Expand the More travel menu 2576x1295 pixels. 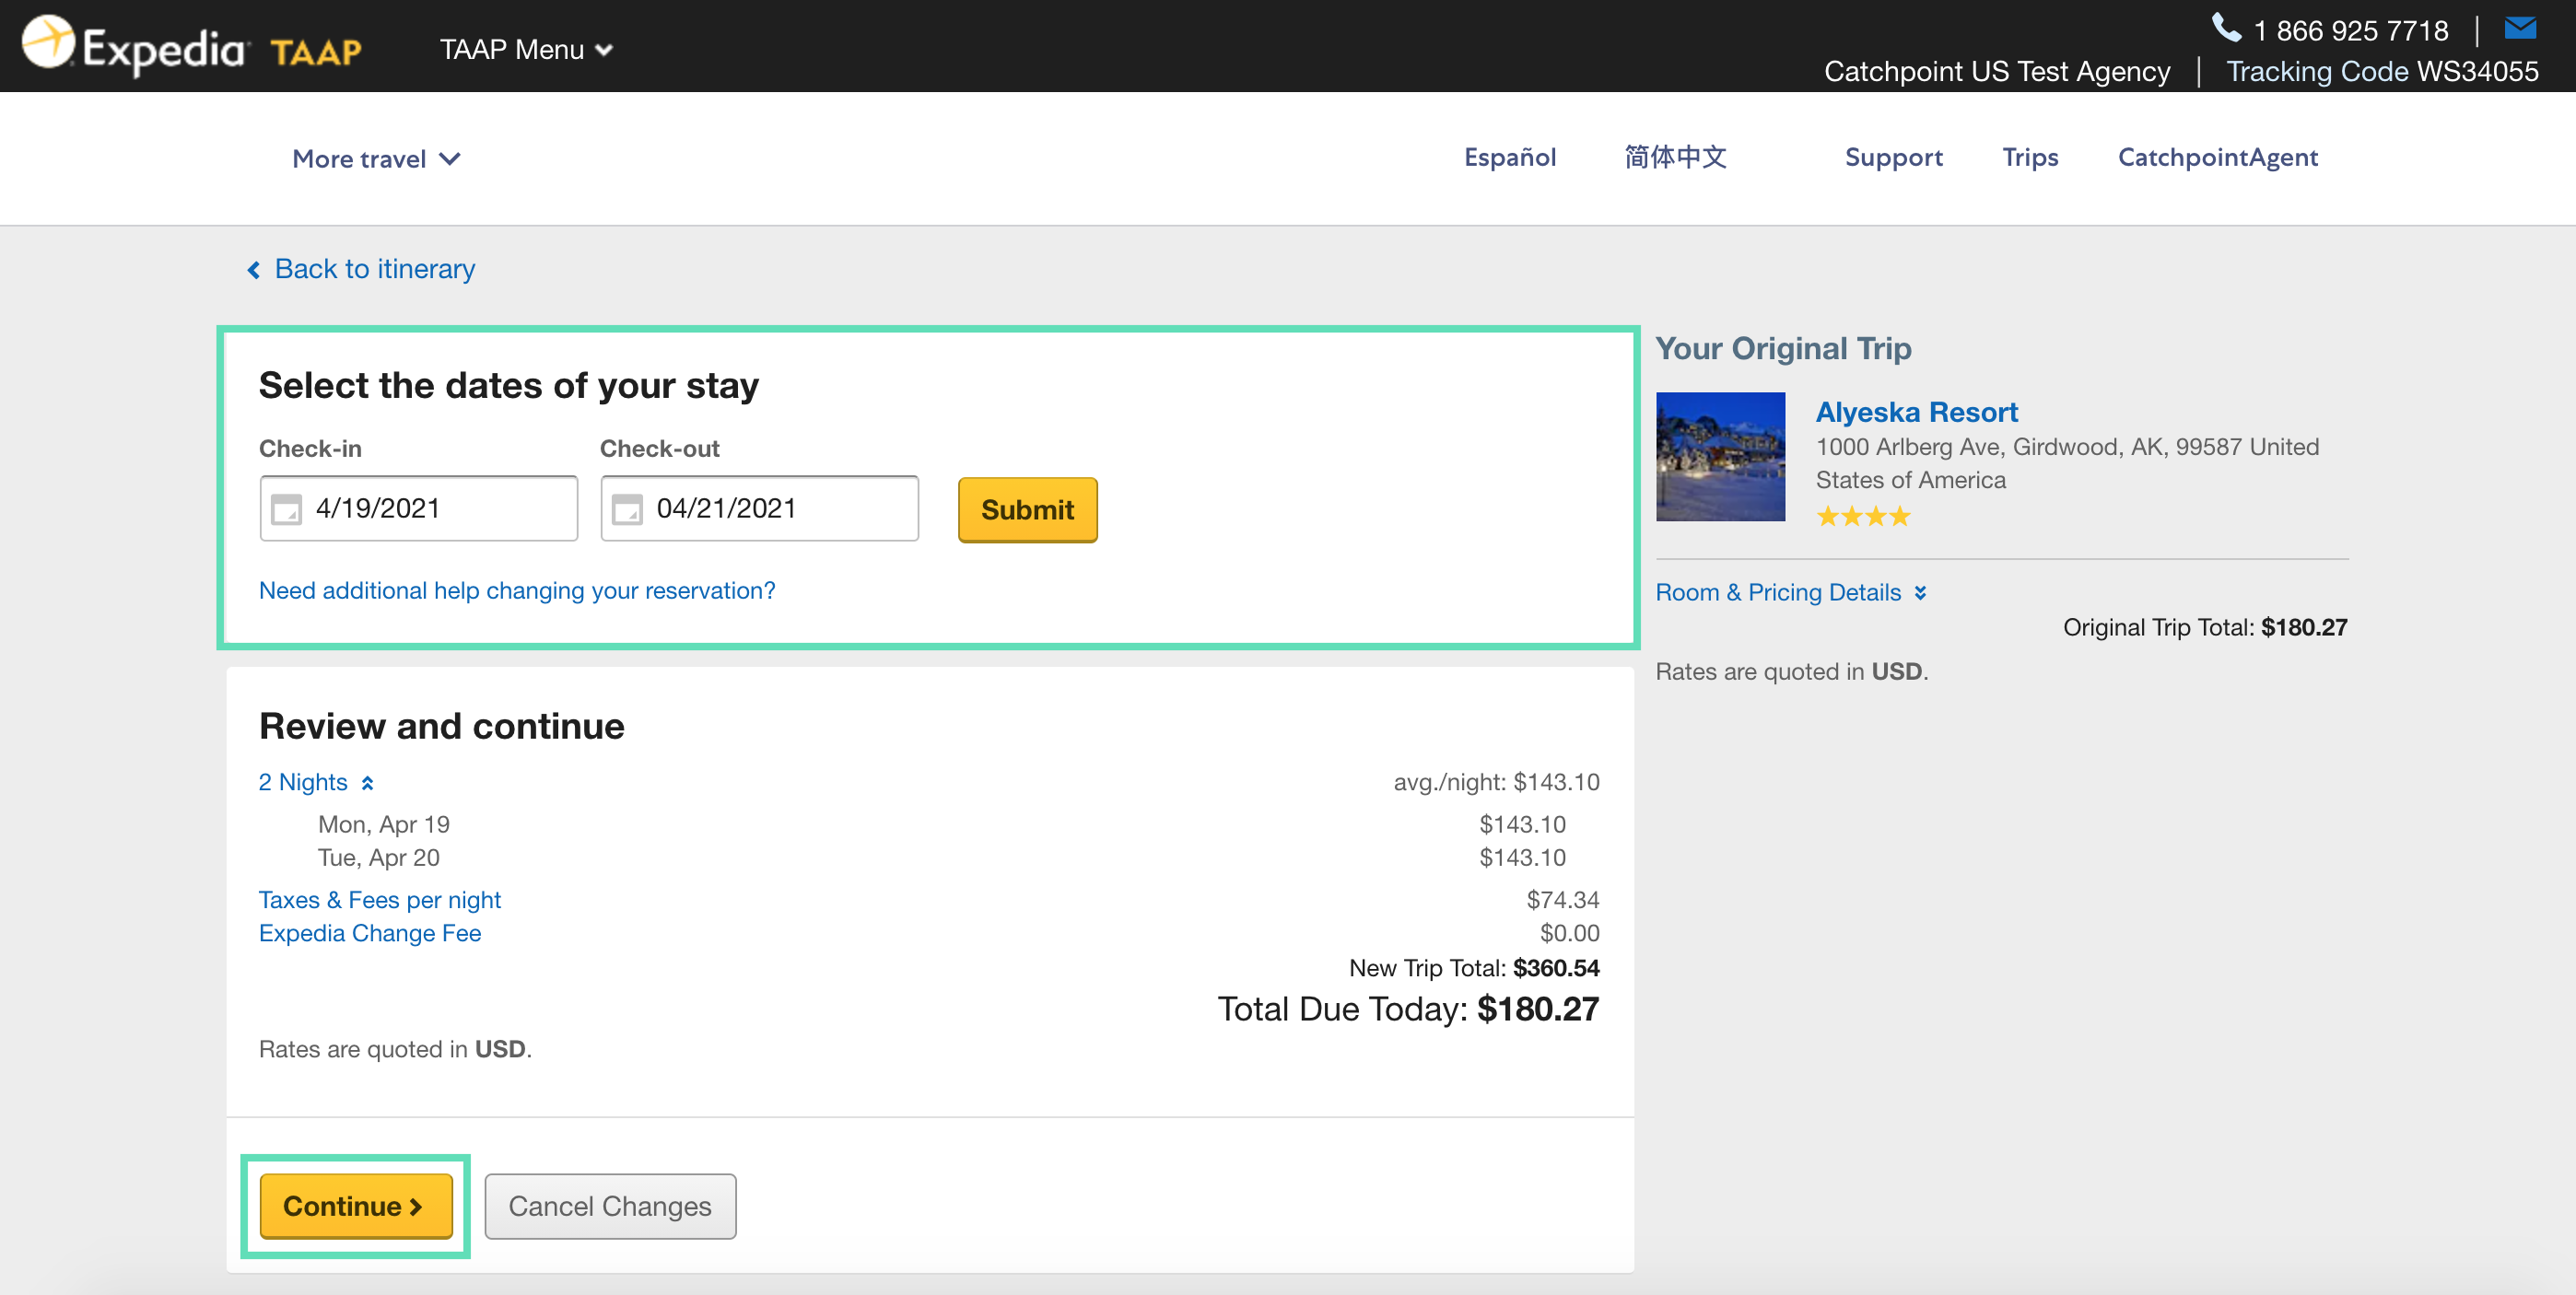[x=376, y=158]
